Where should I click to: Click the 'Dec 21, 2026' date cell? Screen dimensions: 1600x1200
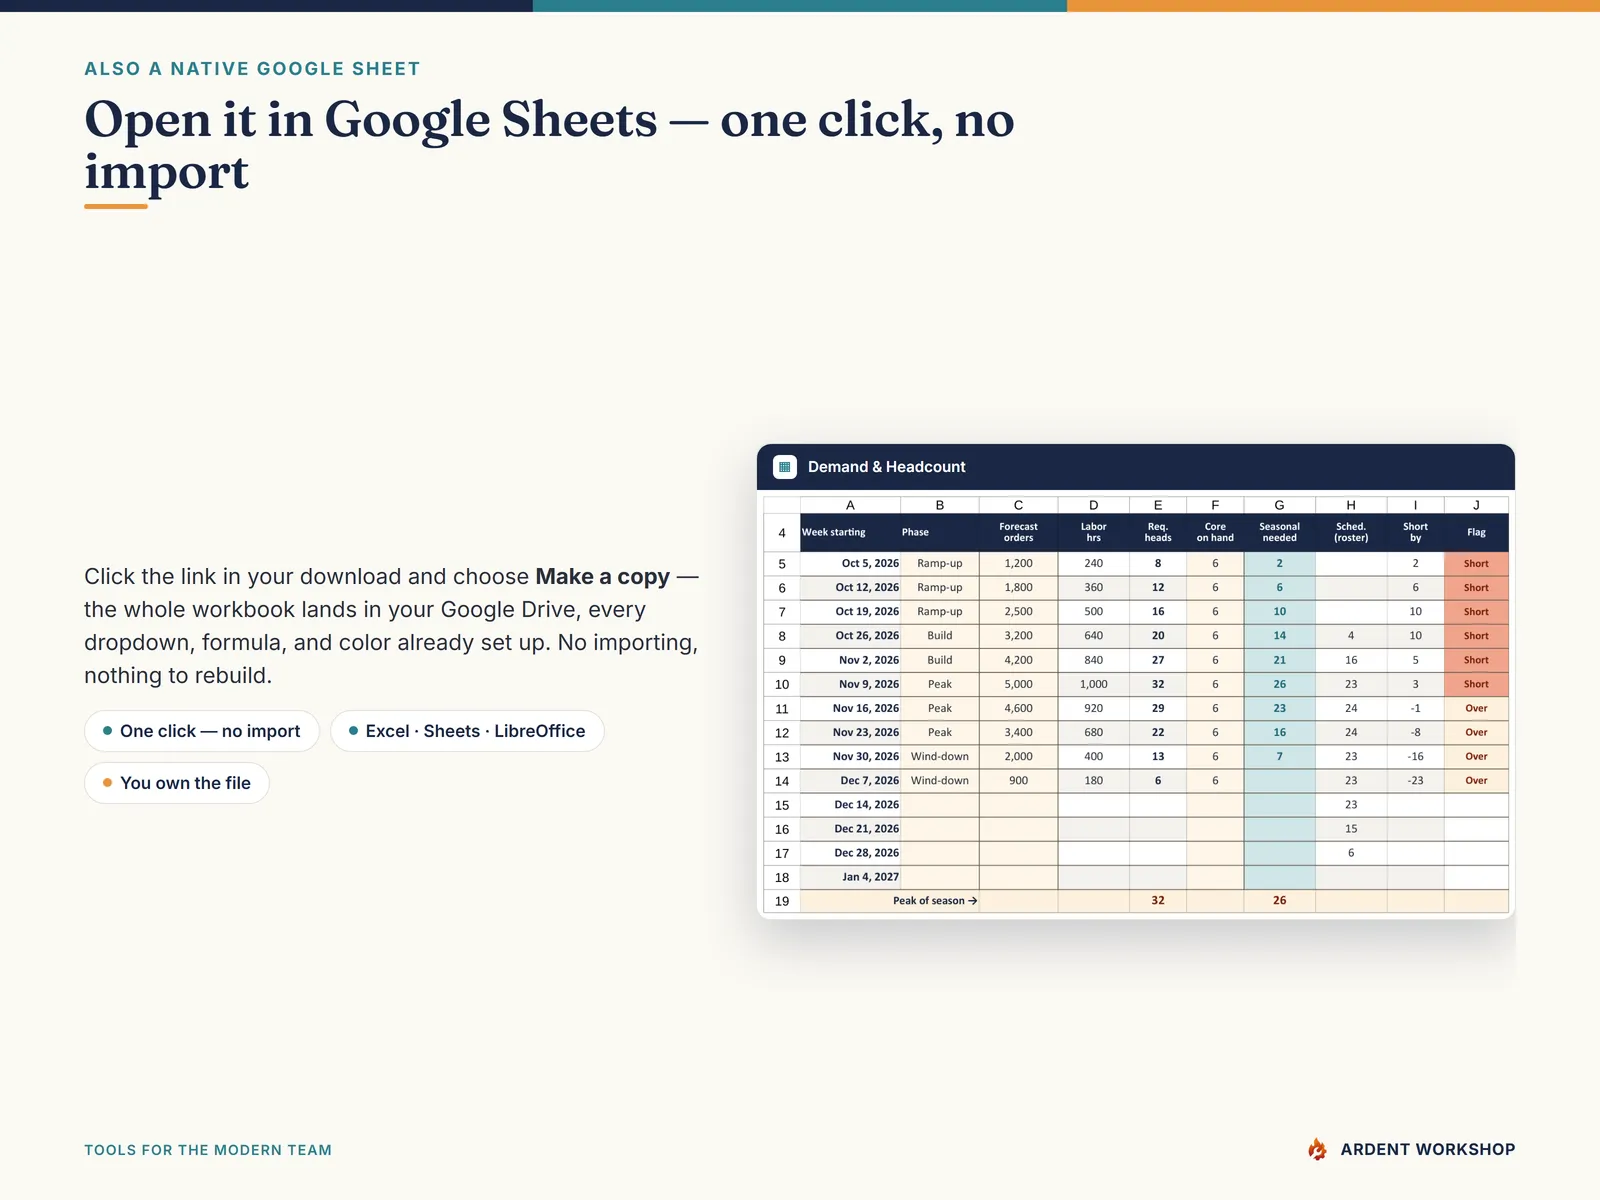click(850, 829)
